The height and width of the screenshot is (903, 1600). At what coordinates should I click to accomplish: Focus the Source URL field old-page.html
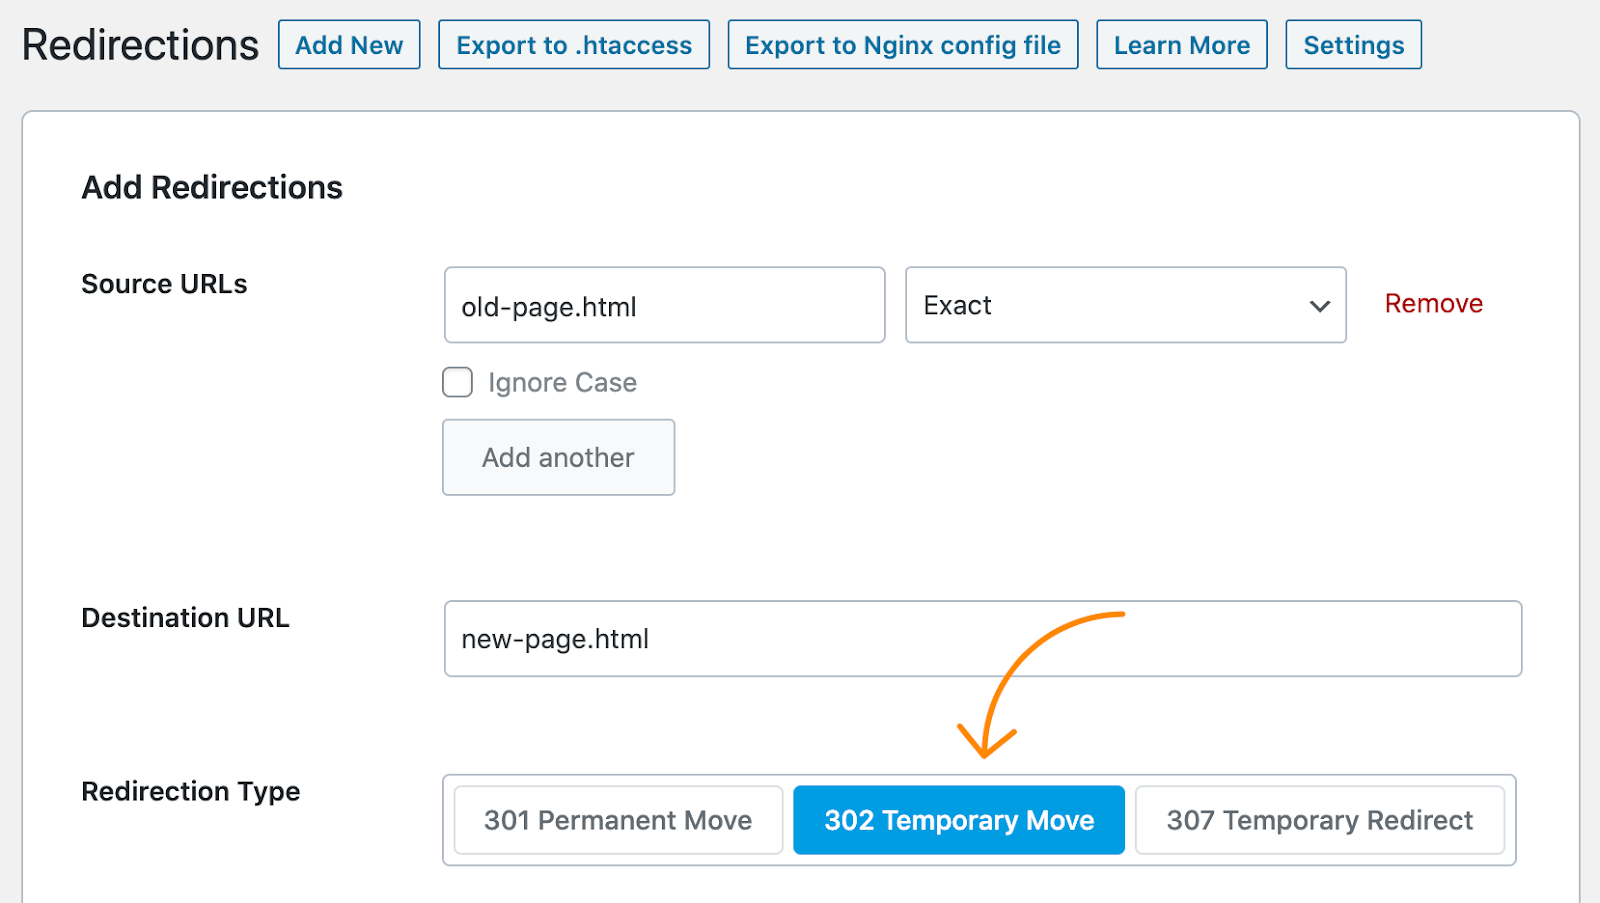click(664, 305)
